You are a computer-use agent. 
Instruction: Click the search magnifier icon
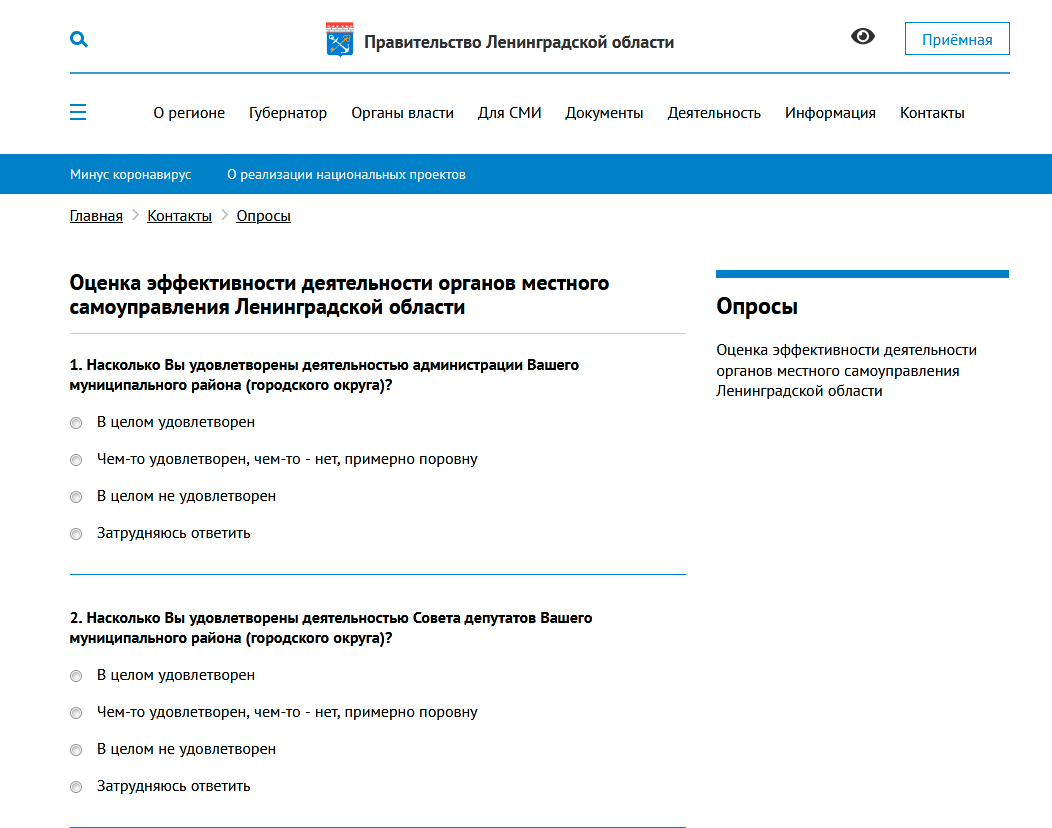(79, 39)
